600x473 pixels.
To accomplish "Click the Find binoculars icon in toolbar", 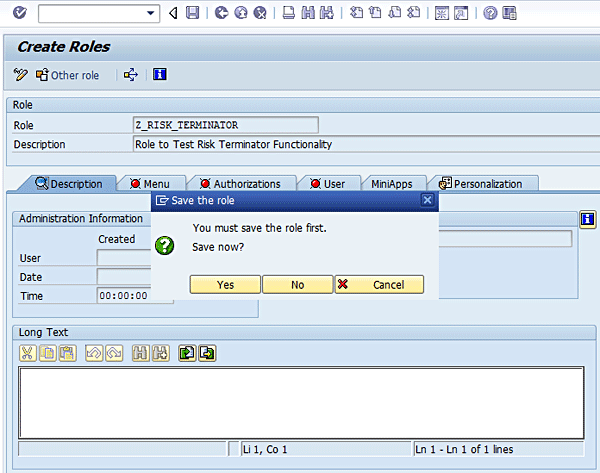I will click(308, 13).
